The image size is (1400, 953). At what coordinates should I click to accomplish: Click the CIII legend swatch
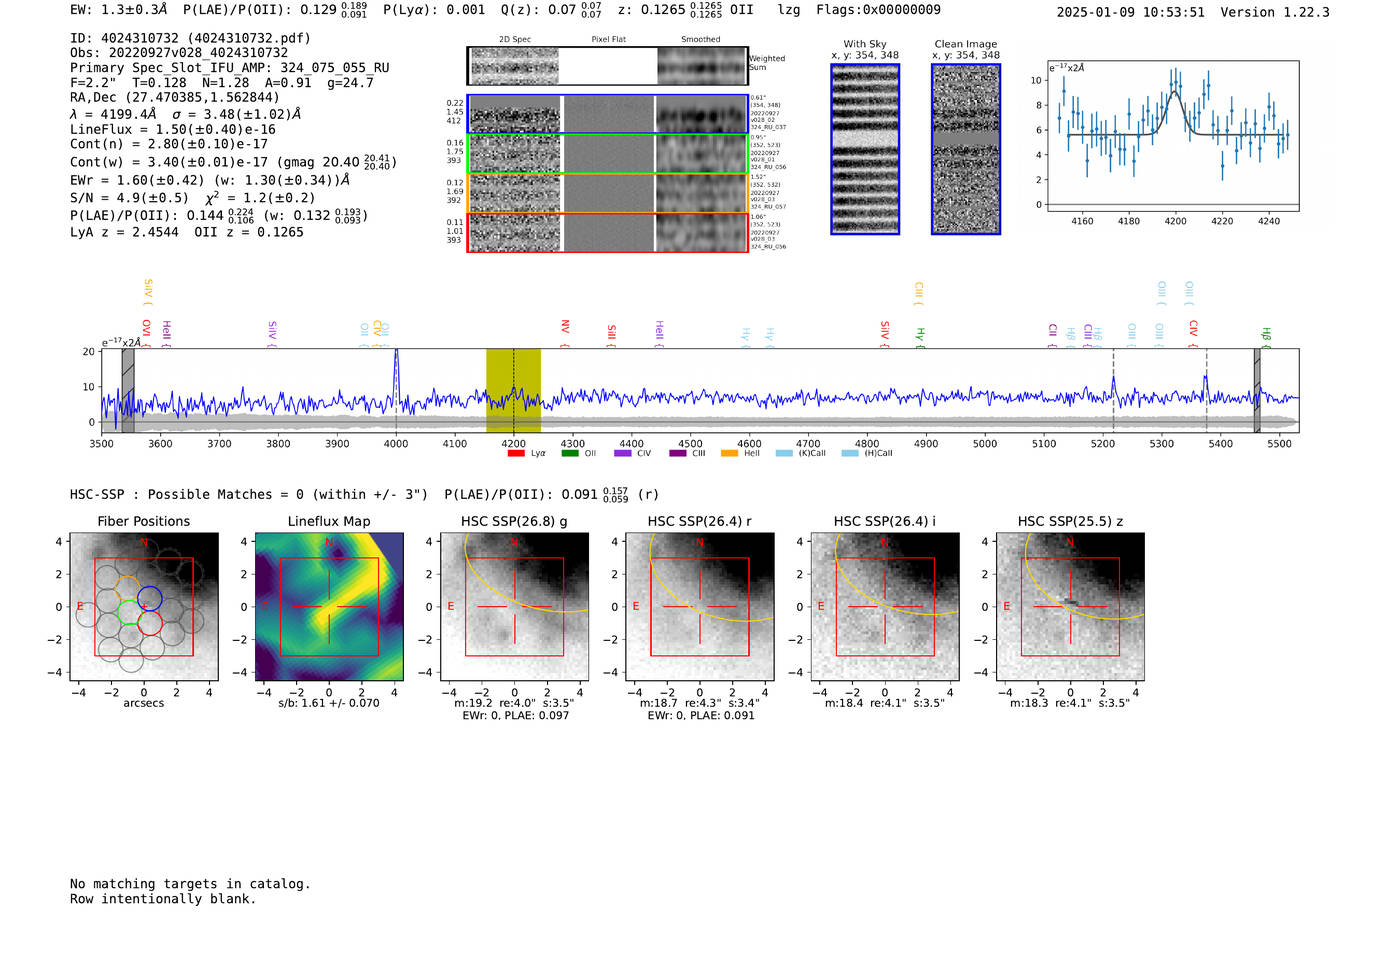click(677, 453)
